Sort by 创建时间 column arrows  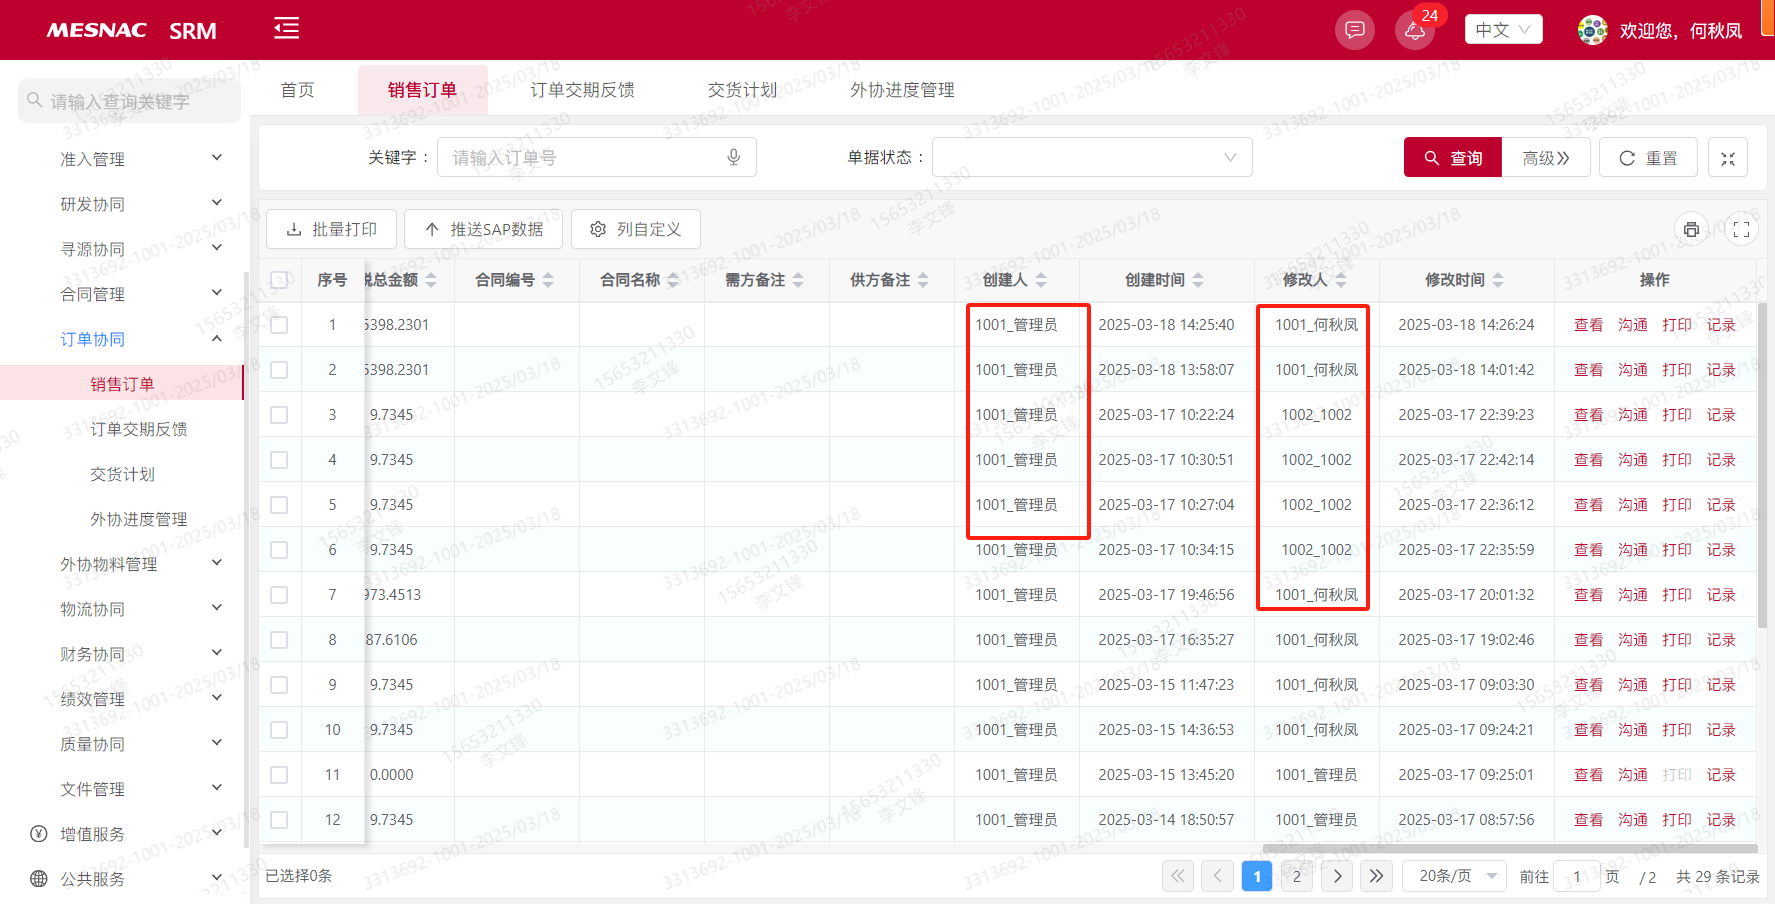tap(1198, 280)
